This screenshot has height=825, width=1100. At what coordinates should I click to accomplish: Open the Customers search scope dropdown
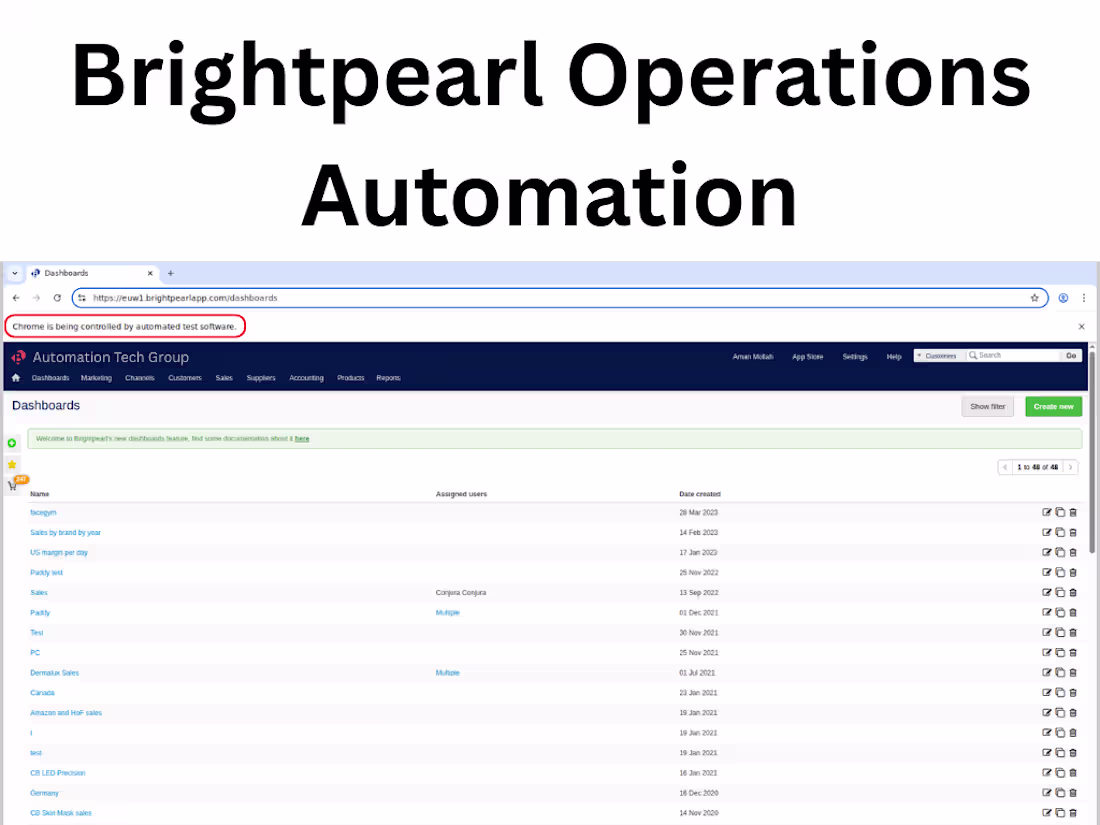pos(938,355)
